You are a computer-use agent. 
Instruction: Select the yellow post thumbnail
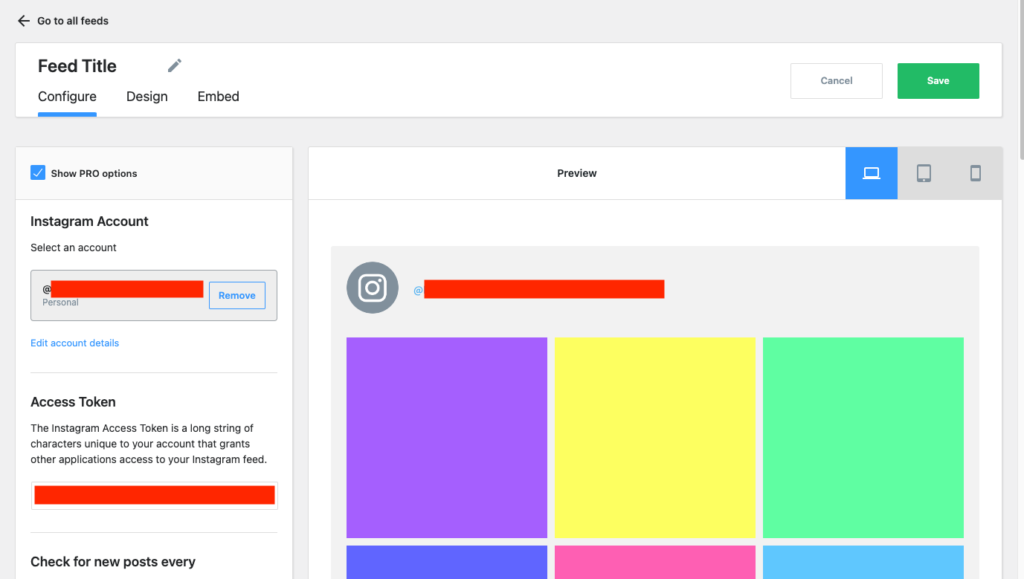click(x=655, y=437)
